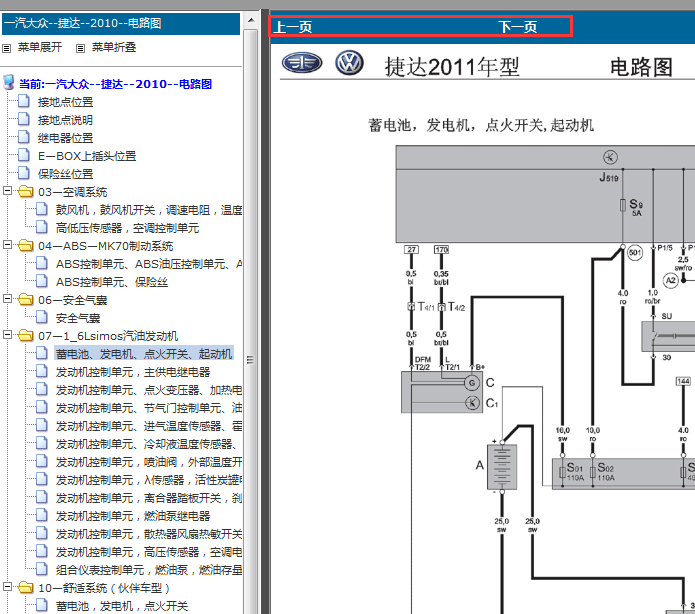Viewport: 695px width, 614px height.
Task: Open 发动机控制单元，离合器踏板开关 diagram
Action: point(148,498)
